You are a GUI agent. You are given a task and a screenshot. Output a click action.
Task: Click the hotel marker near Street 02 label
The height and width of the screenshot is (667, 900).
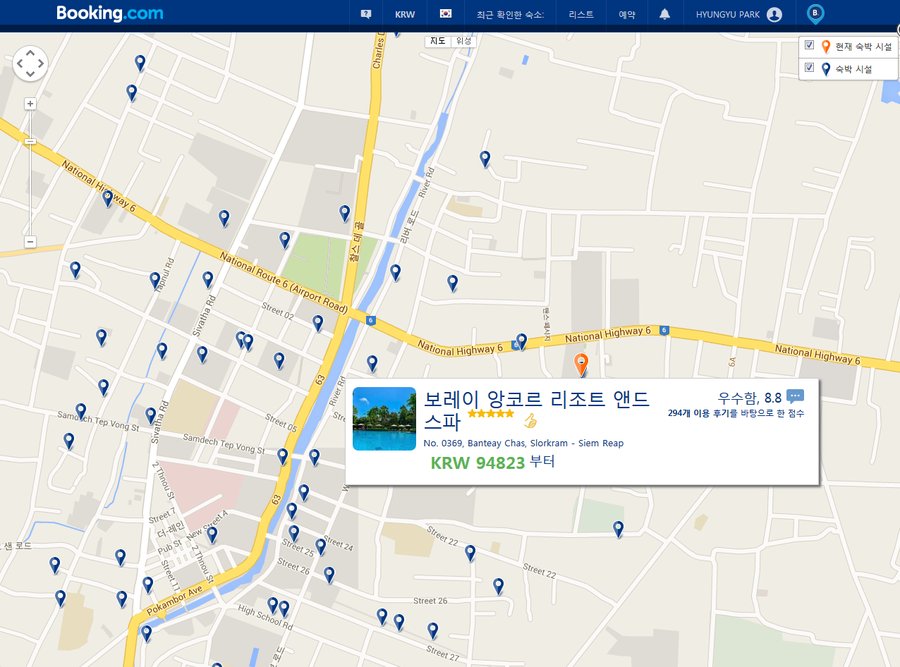(317, 323)
